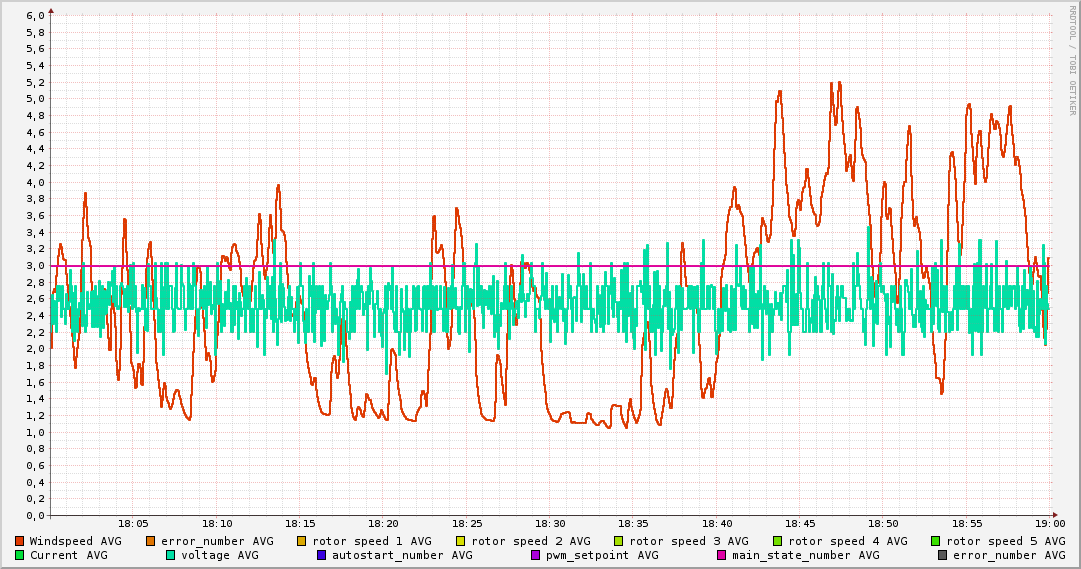Click the blue autostart_number AVG swatch
The height and width of the screenshot is (569, 1081).
(322, 555)
